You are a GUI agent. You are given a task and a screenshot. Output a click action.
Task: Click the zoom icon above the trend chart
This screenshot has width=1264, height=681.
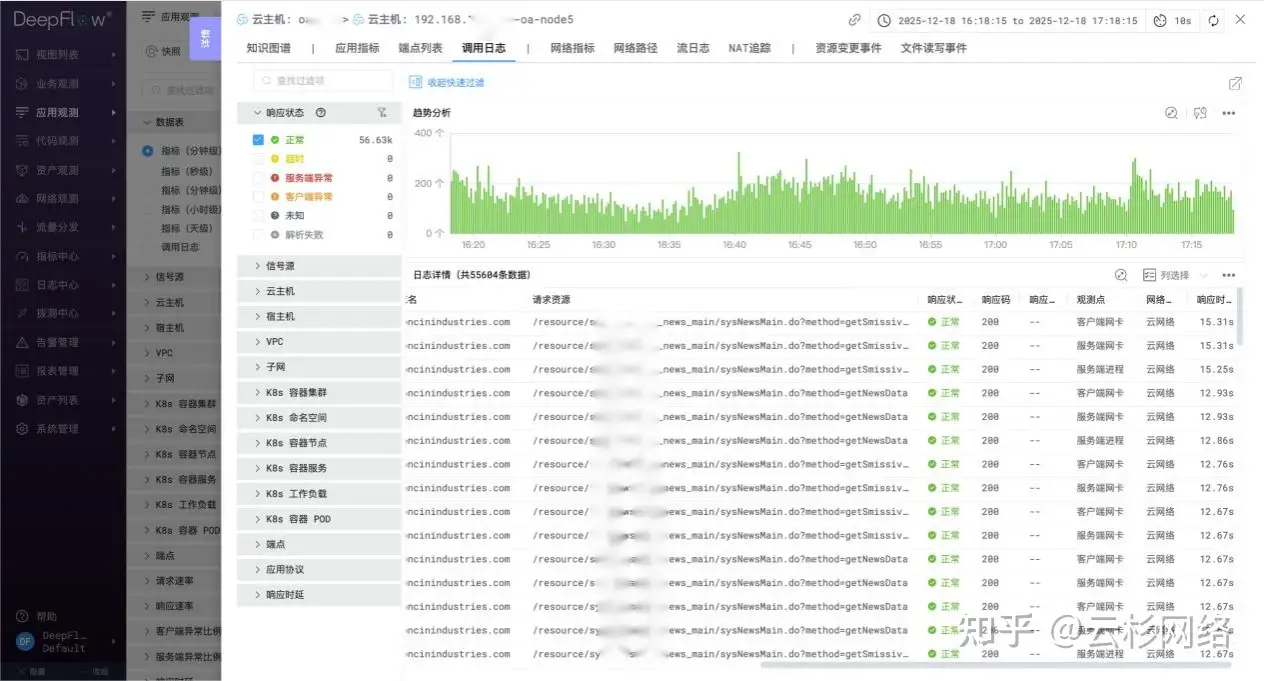click(1171, 113)
